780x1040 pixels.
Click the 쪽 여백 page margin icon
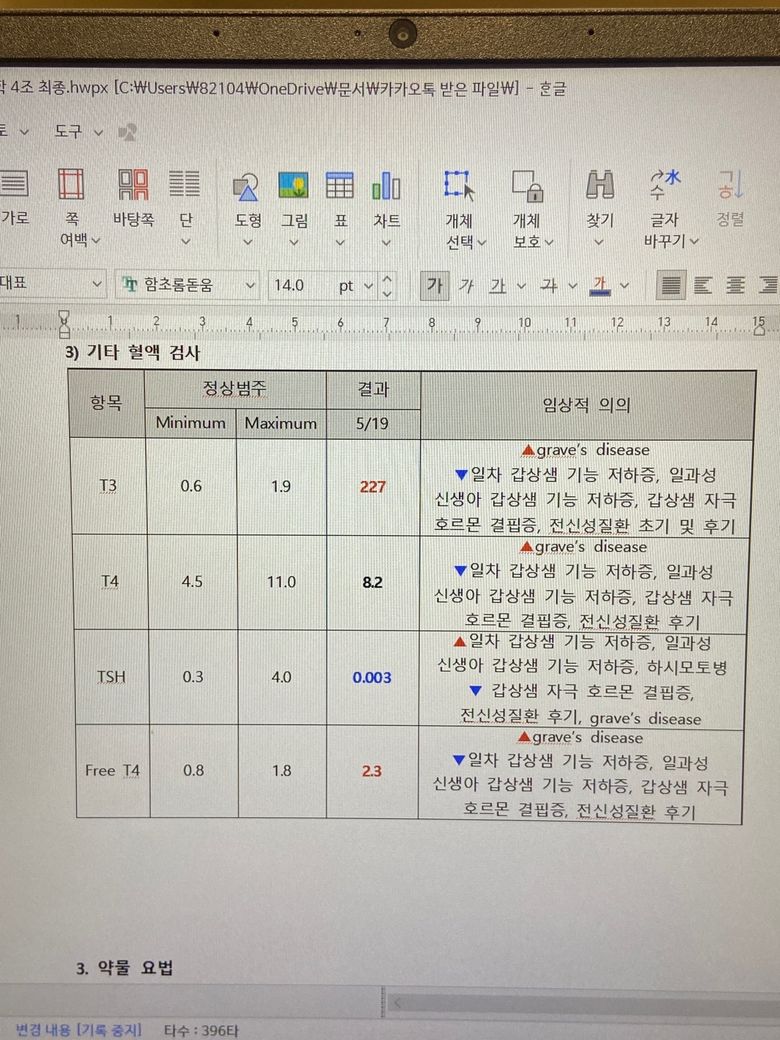point(71,186)
